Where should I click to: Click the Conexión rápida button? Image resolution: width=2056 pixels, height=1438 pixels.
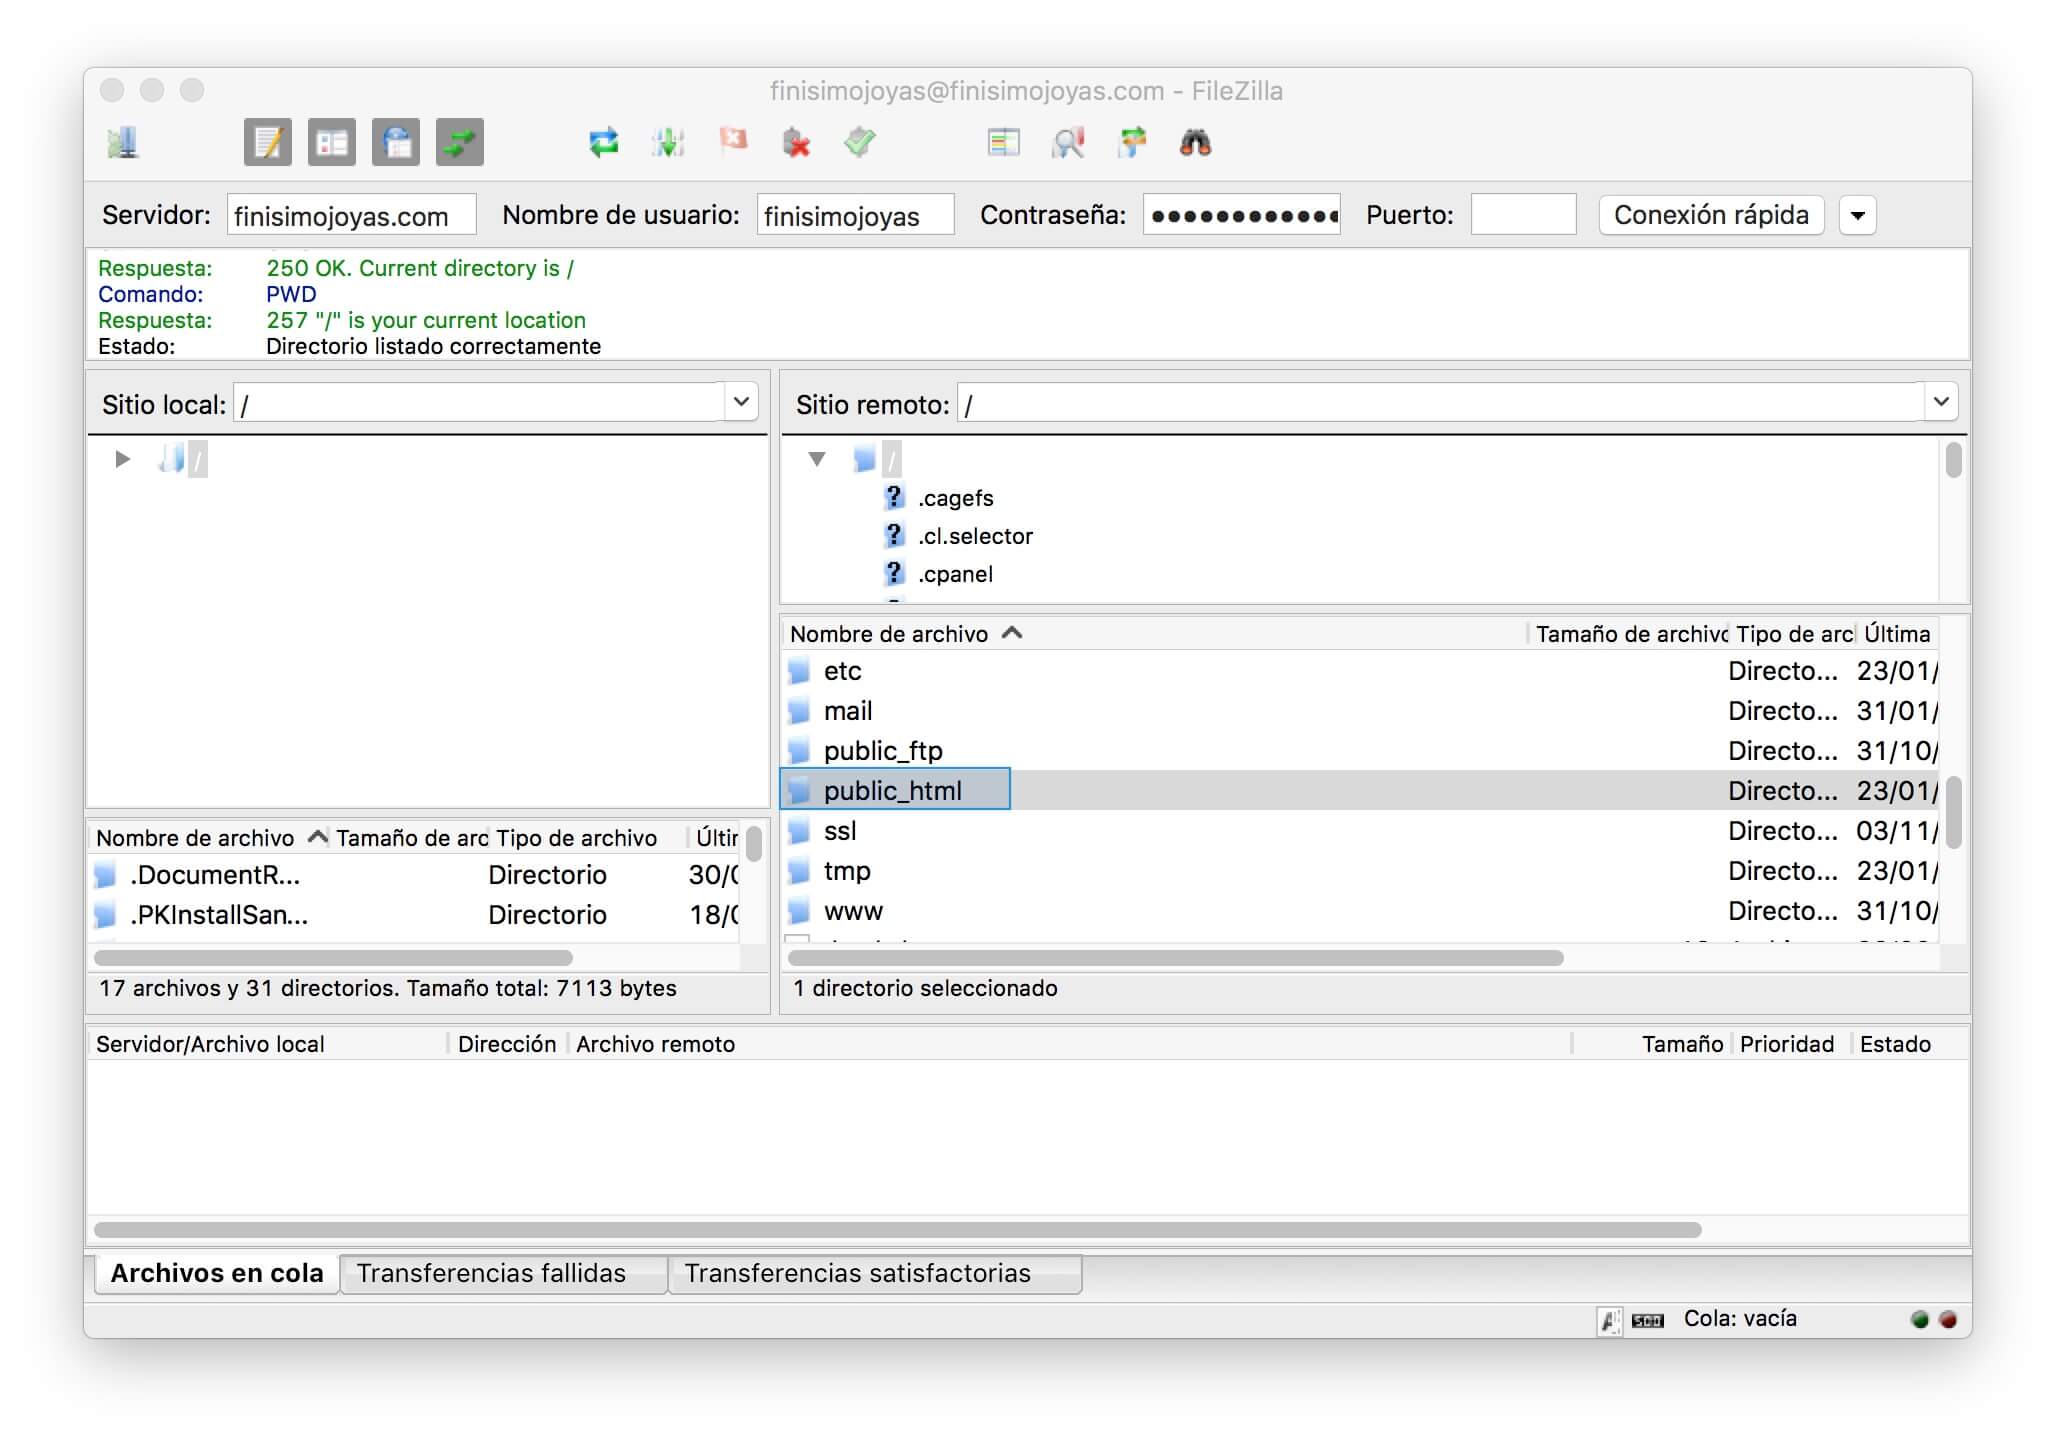[x=1711, y=215]
